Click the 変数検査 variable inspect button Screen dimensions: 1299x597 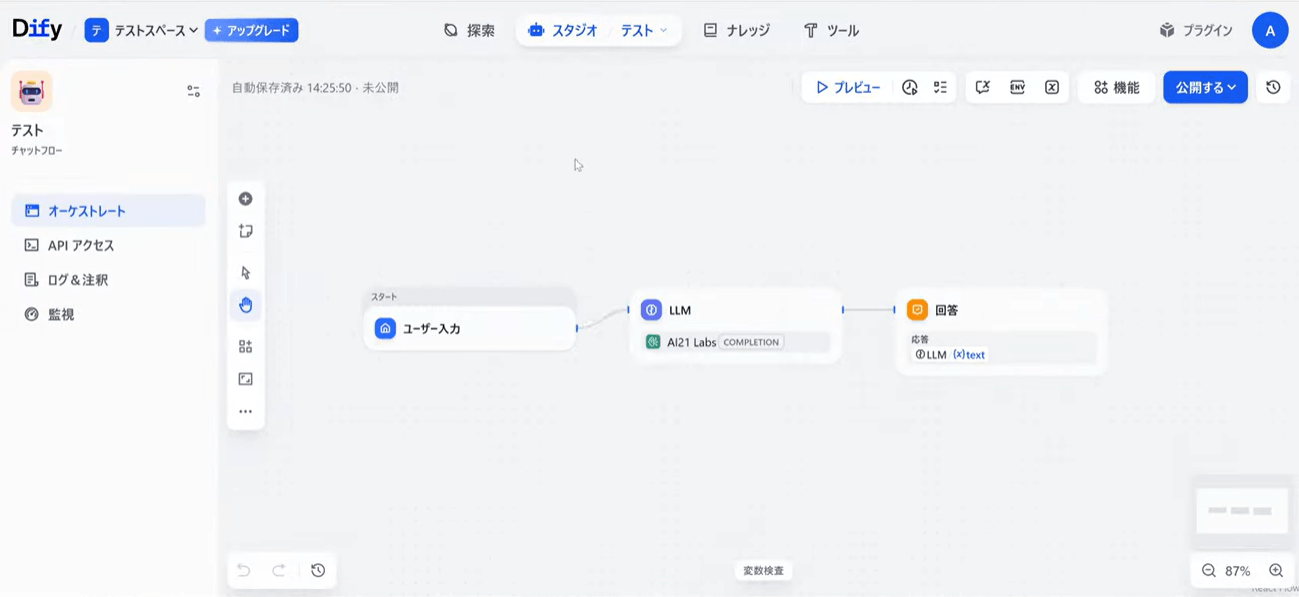pos(764,571)
